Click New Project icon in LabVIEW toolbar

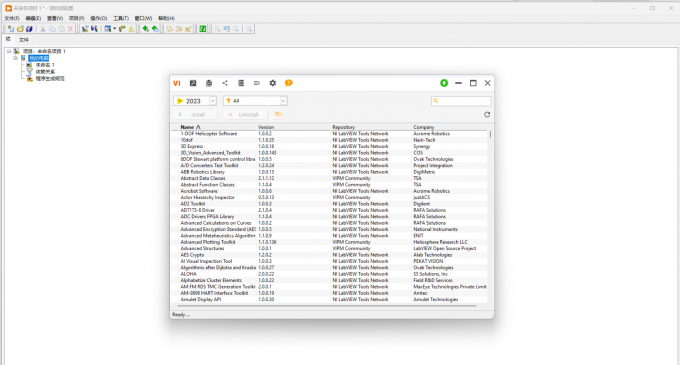(11, 29)
